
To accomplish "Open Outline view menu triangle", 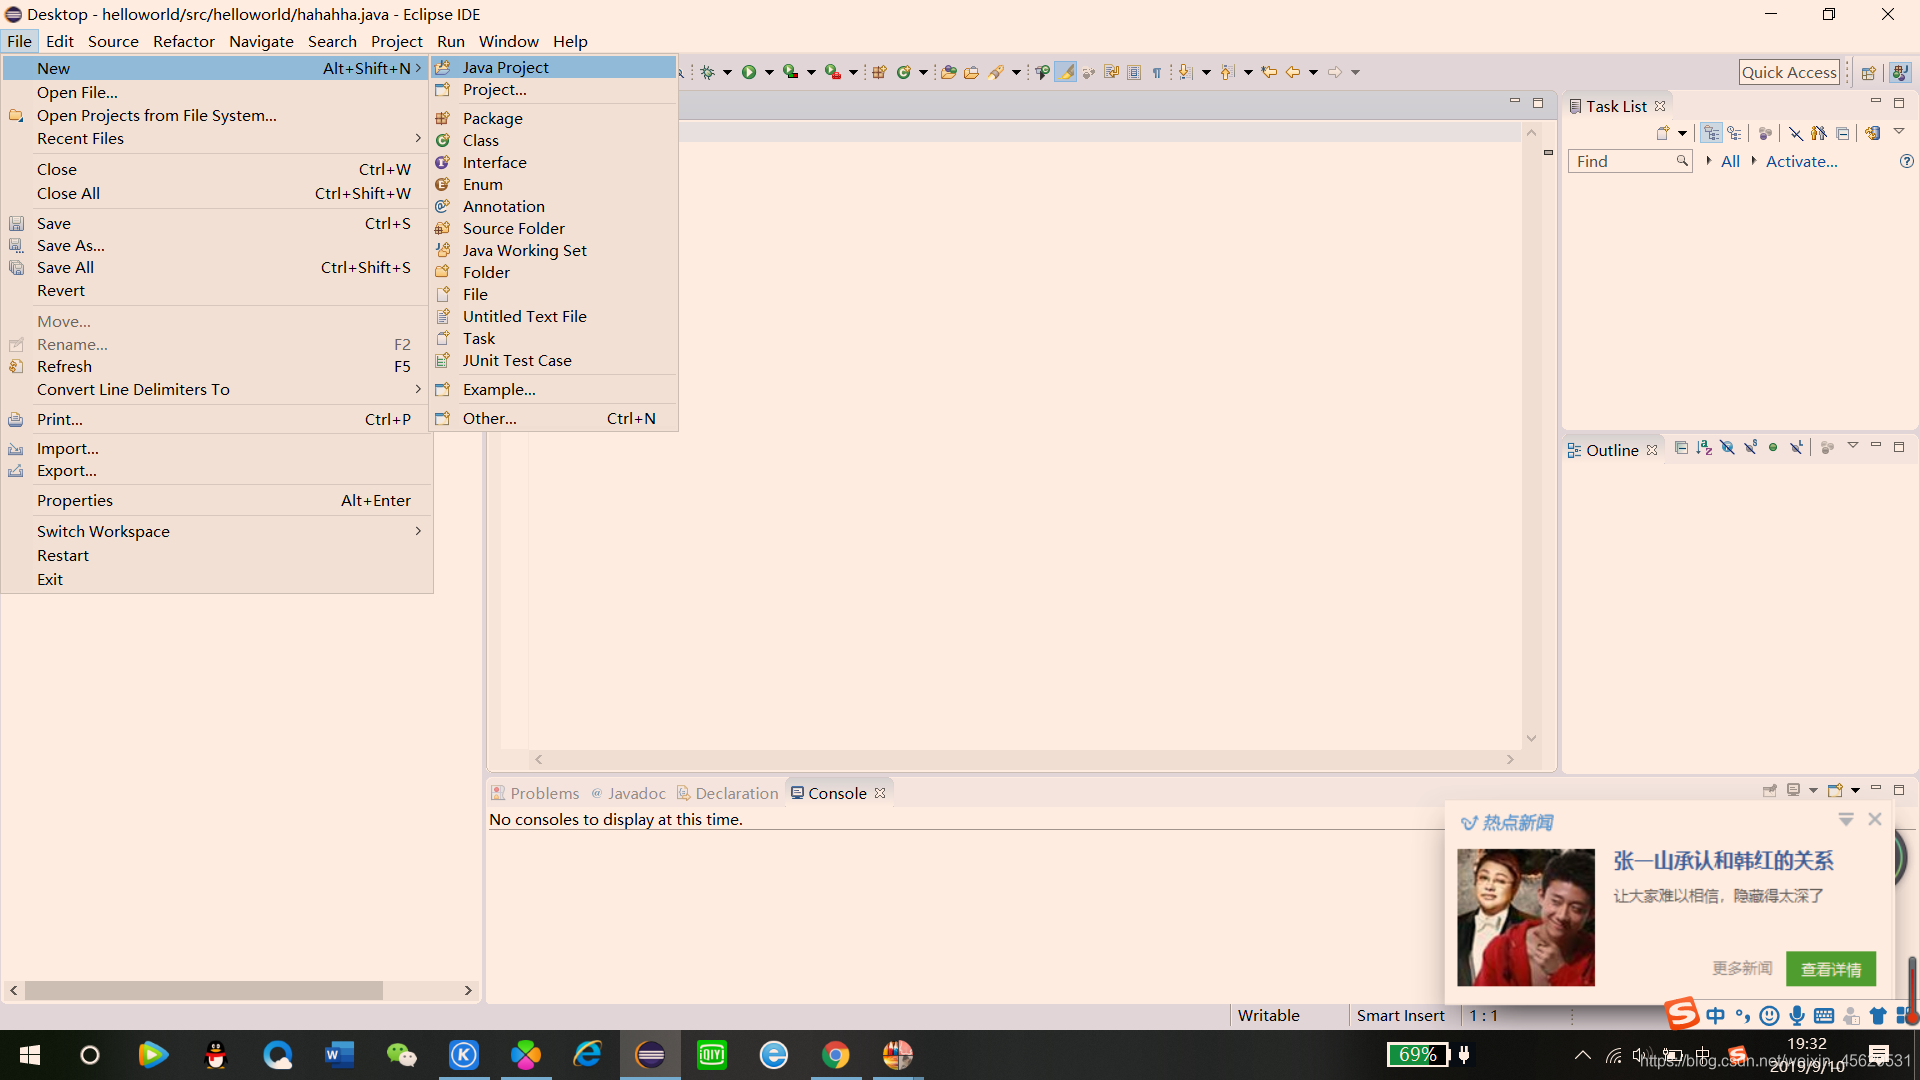I will [x=1852, y=446].
